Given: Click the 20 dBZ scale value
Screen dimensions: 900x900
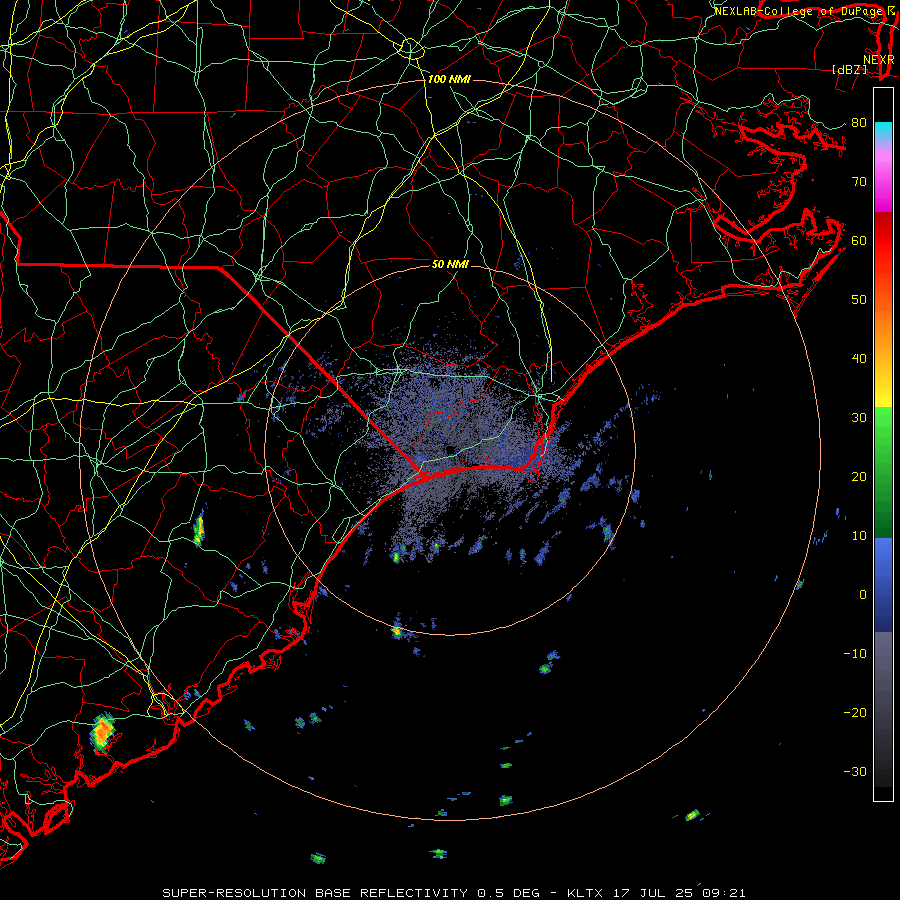Looking at the screenshot, I should click(859, 477).
